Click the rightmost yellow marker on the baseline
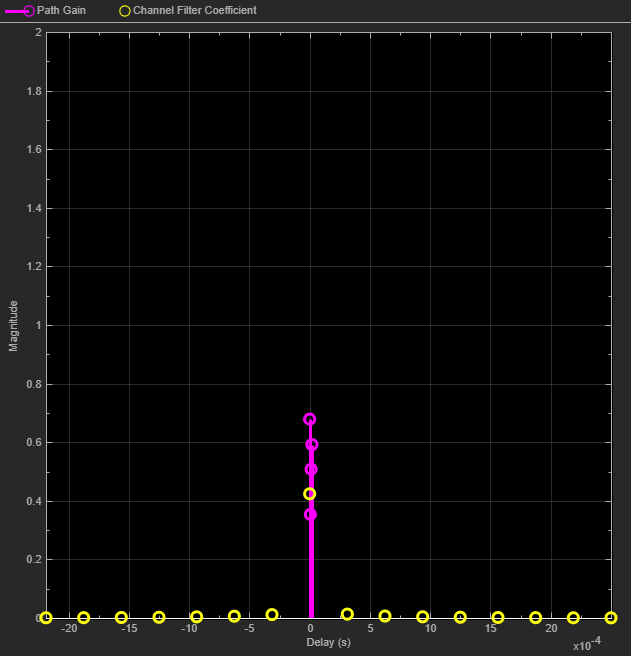Image resolution: width=631 pixels, height=656 pixels. 611,618
